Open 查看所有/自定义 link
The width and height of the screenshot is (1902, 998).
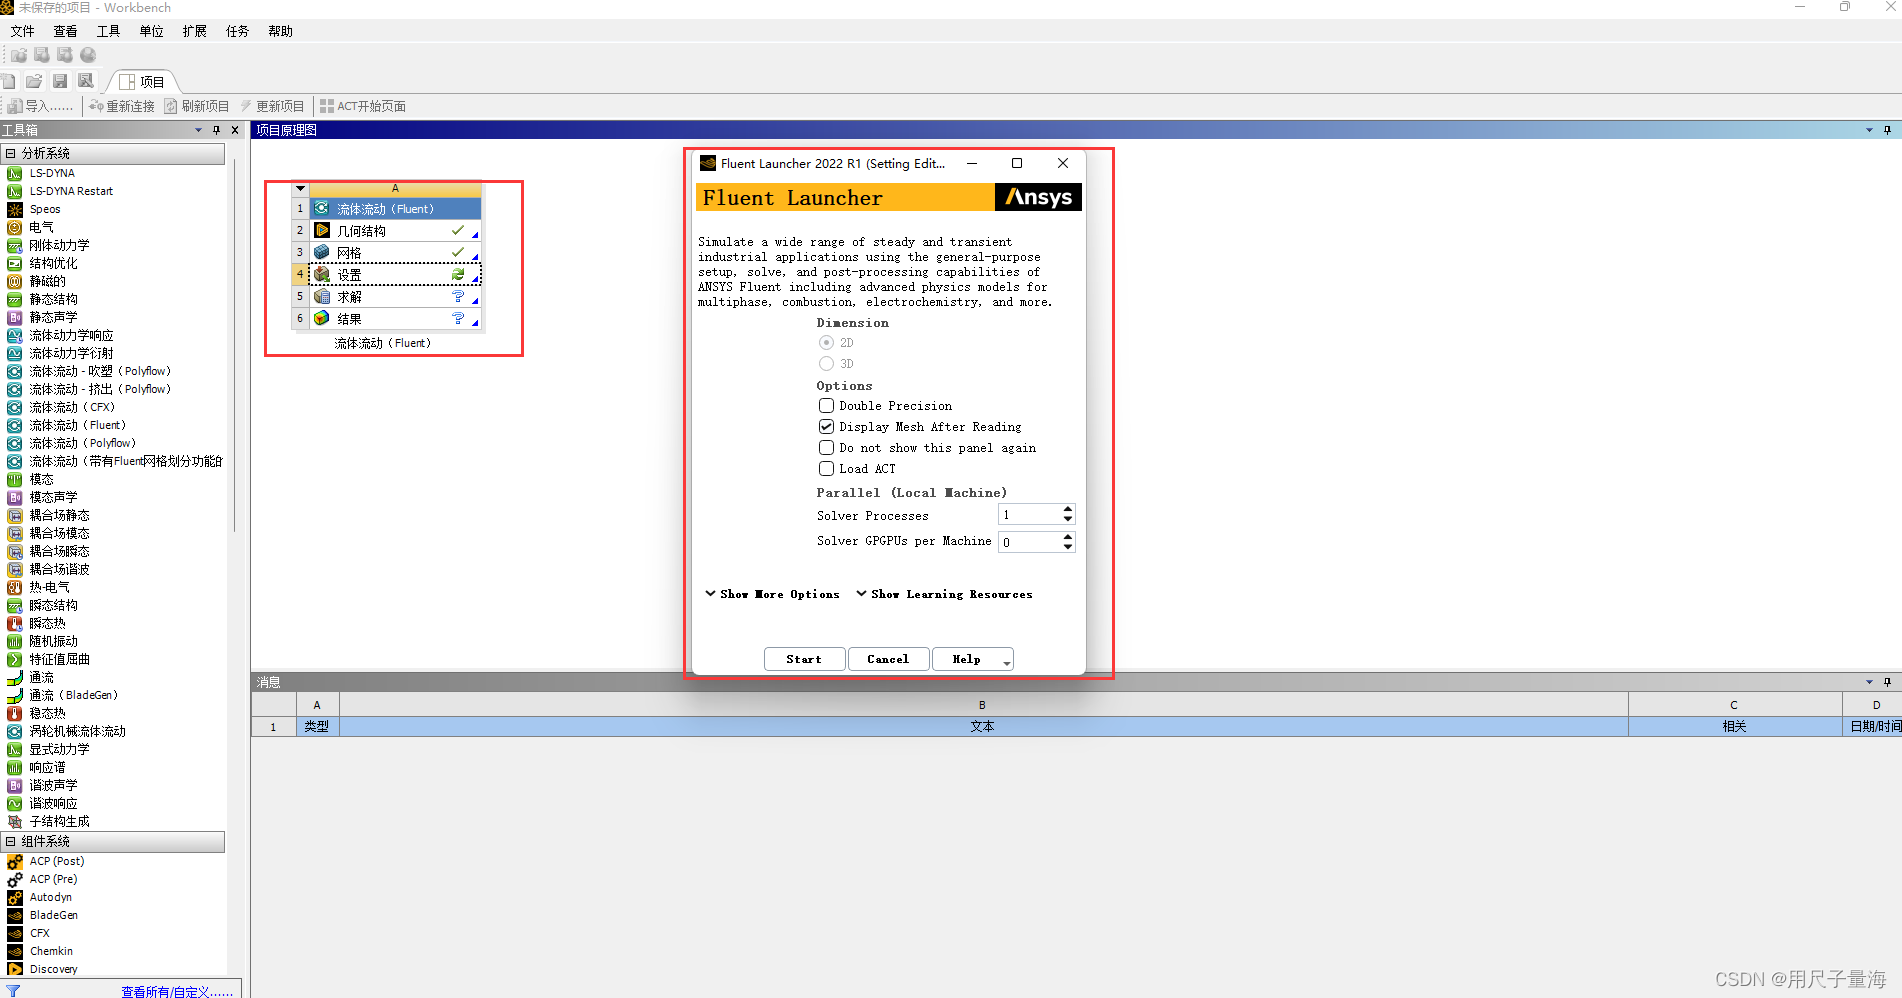point(177,992)
